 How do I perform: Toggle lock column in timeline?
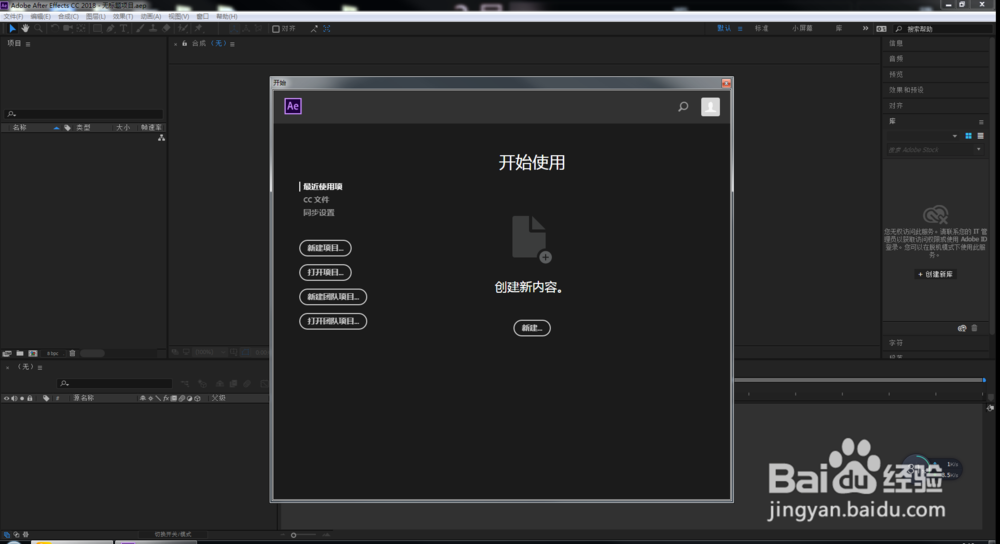pos(29,398)
